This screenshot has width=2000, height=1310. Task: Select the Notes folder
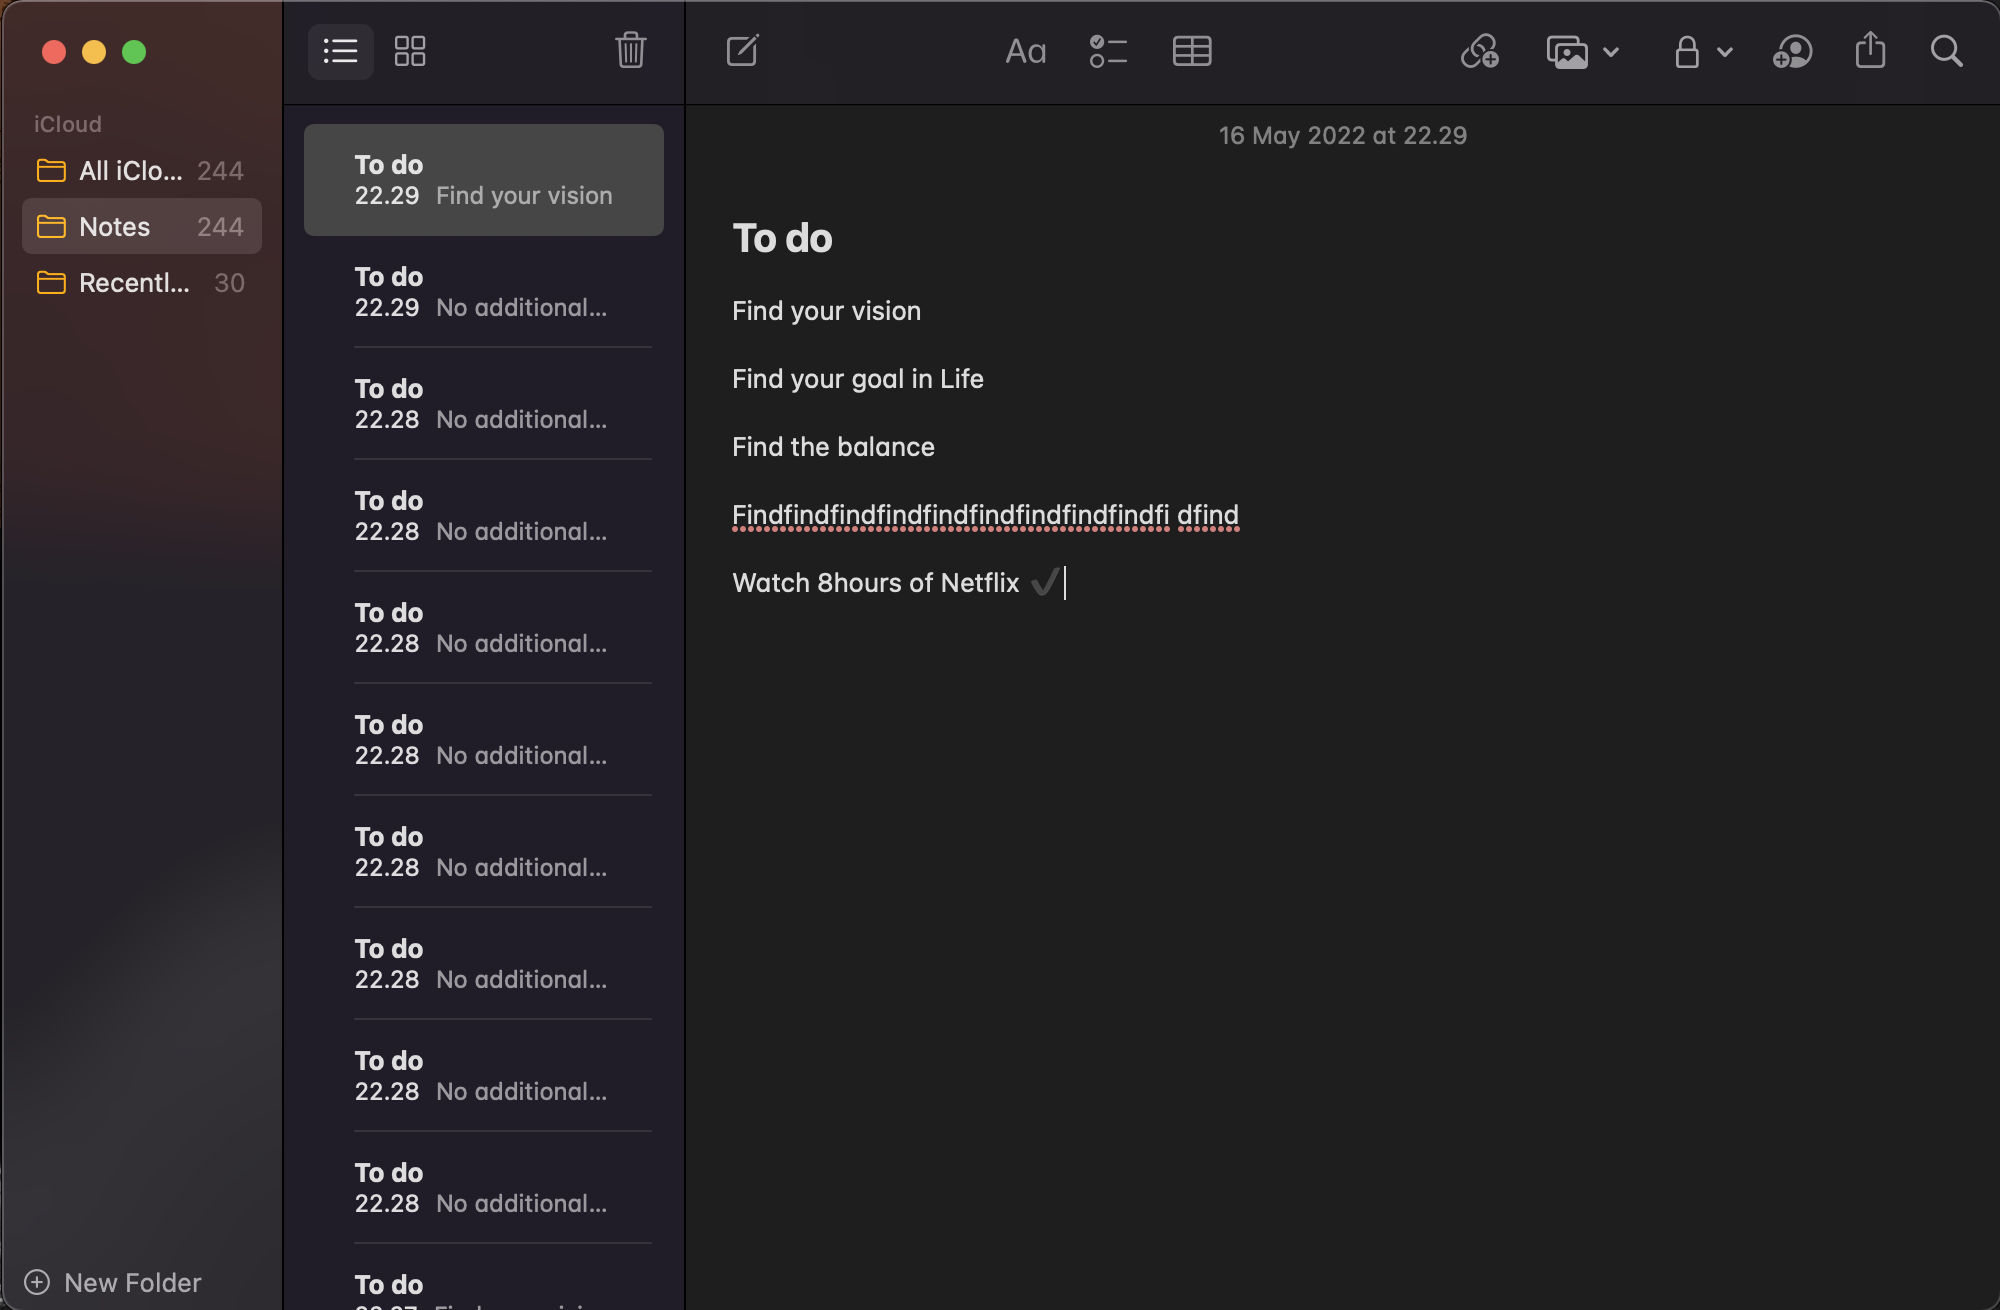(x=141, y=227)
